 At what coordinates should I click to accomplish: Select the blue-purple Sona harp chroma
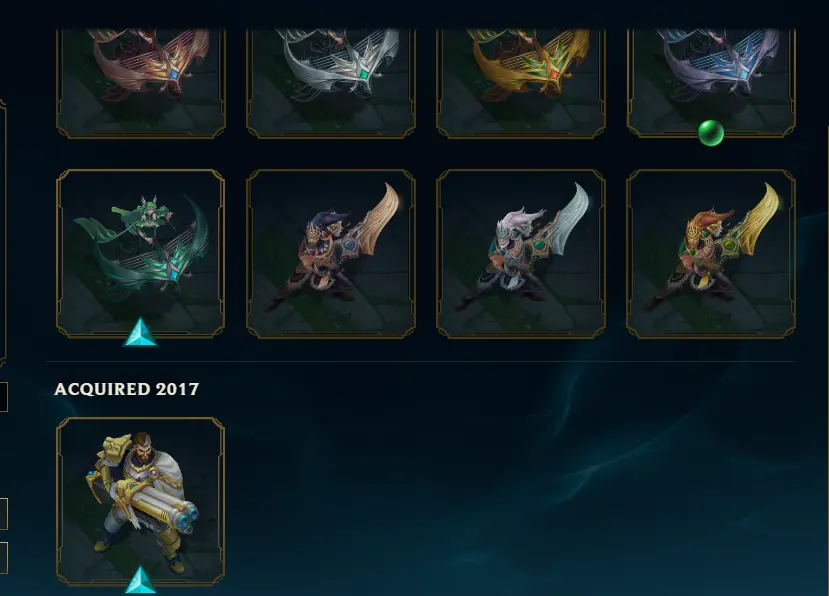click(x=711, y=82)
